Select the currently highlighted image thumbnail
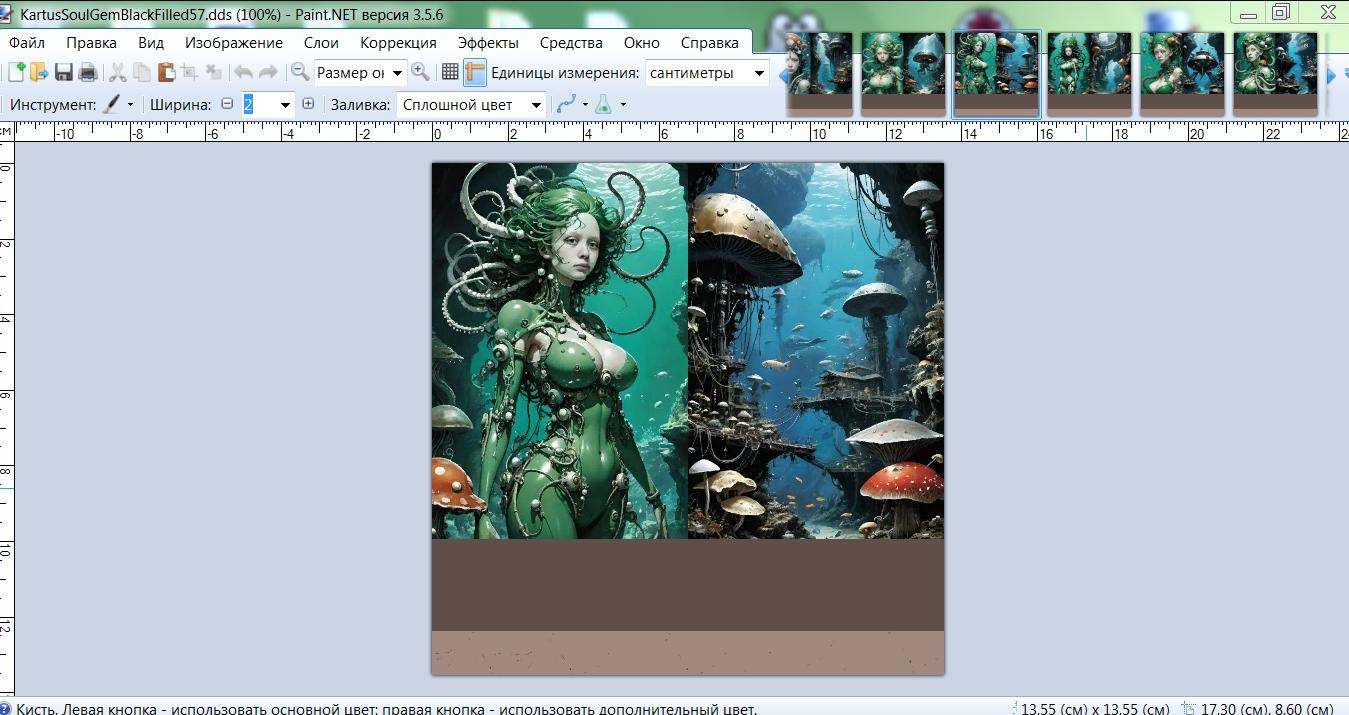Viewport: 1349px width, 715px height. tap(996, 72)
